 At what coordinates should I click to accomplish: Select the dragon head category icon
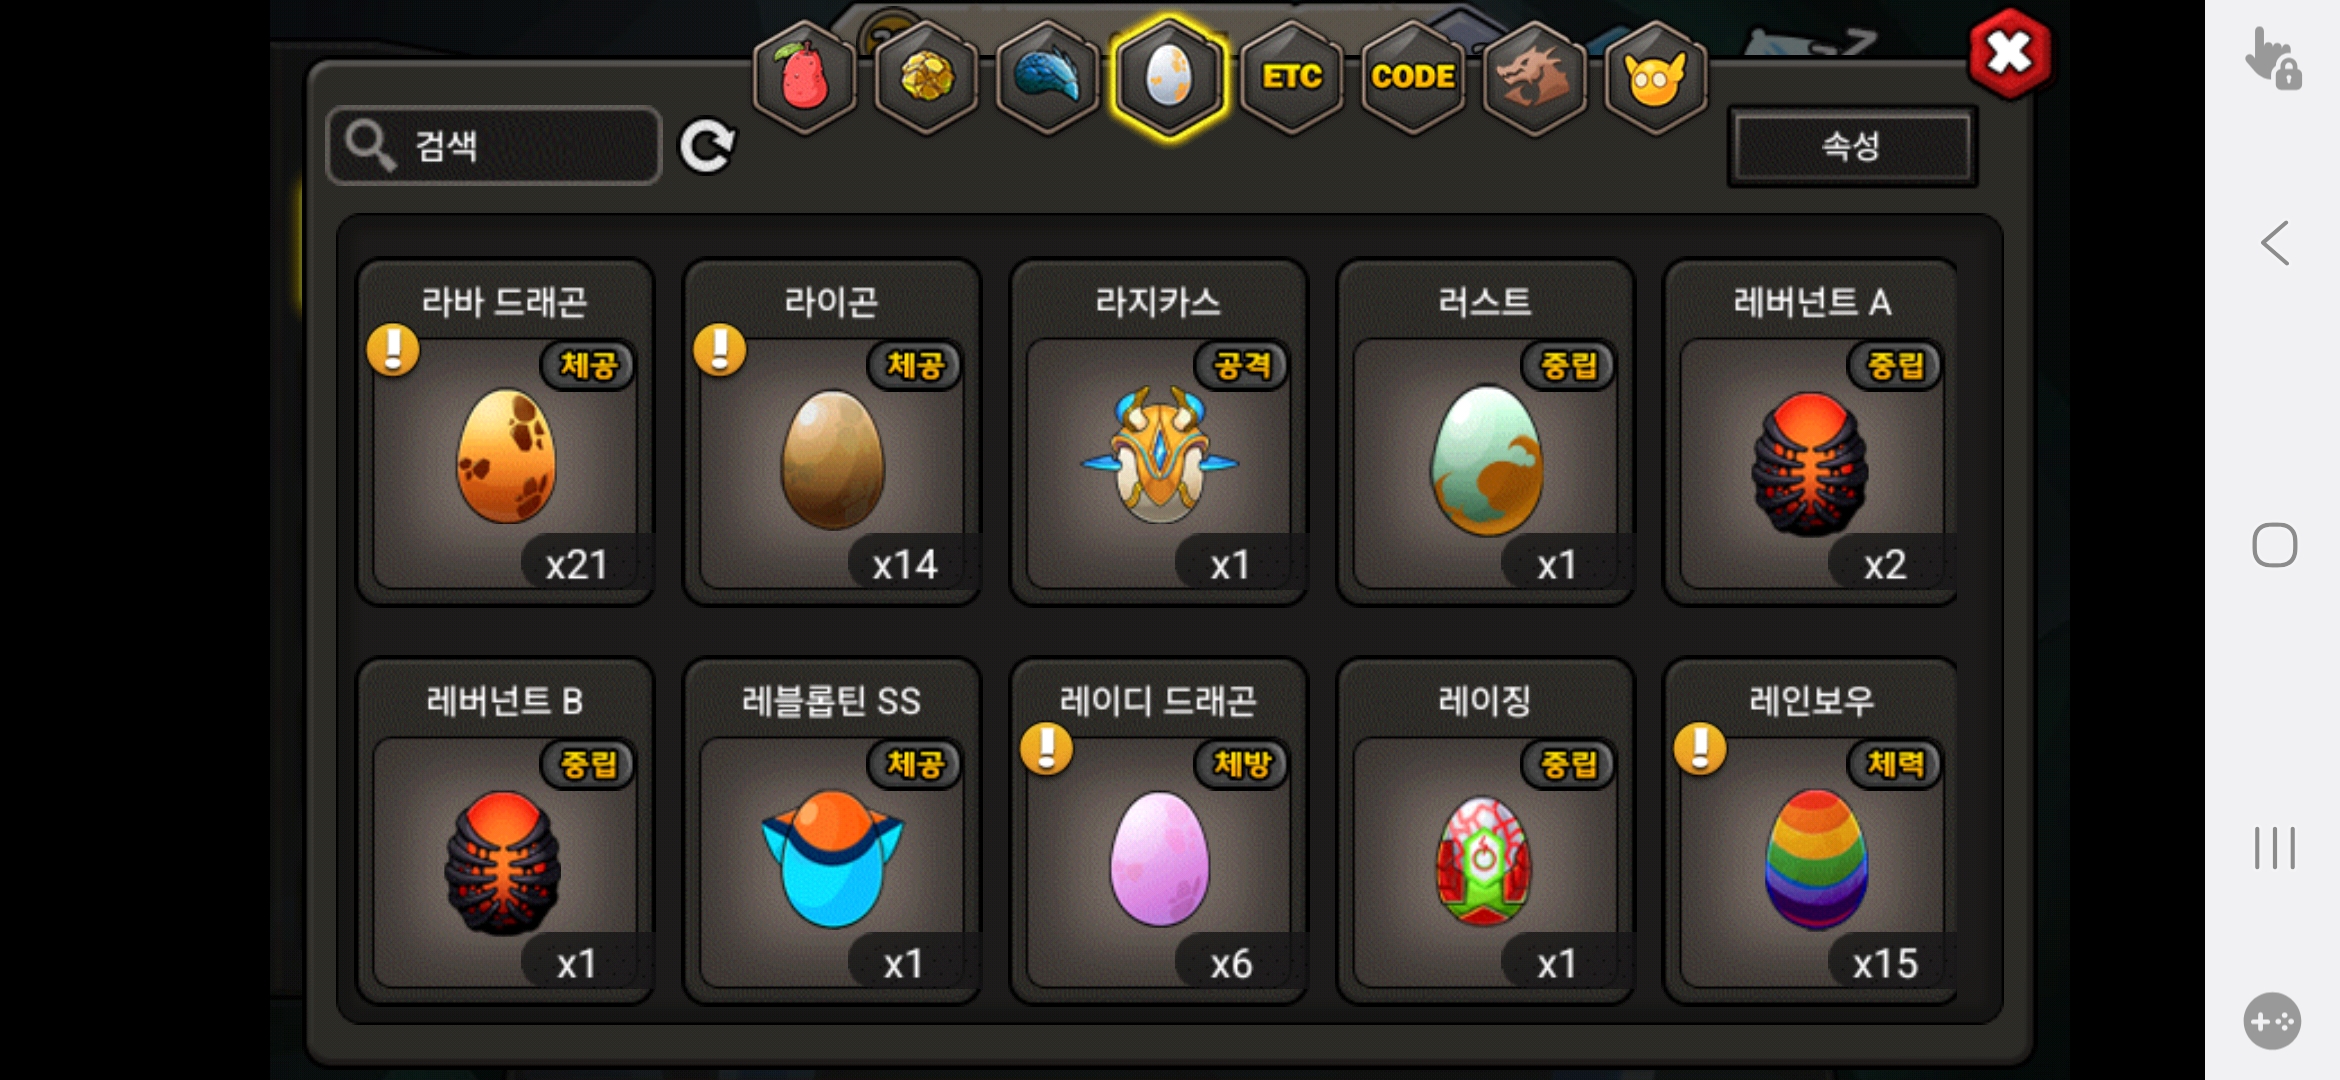tap(1534, 77)
